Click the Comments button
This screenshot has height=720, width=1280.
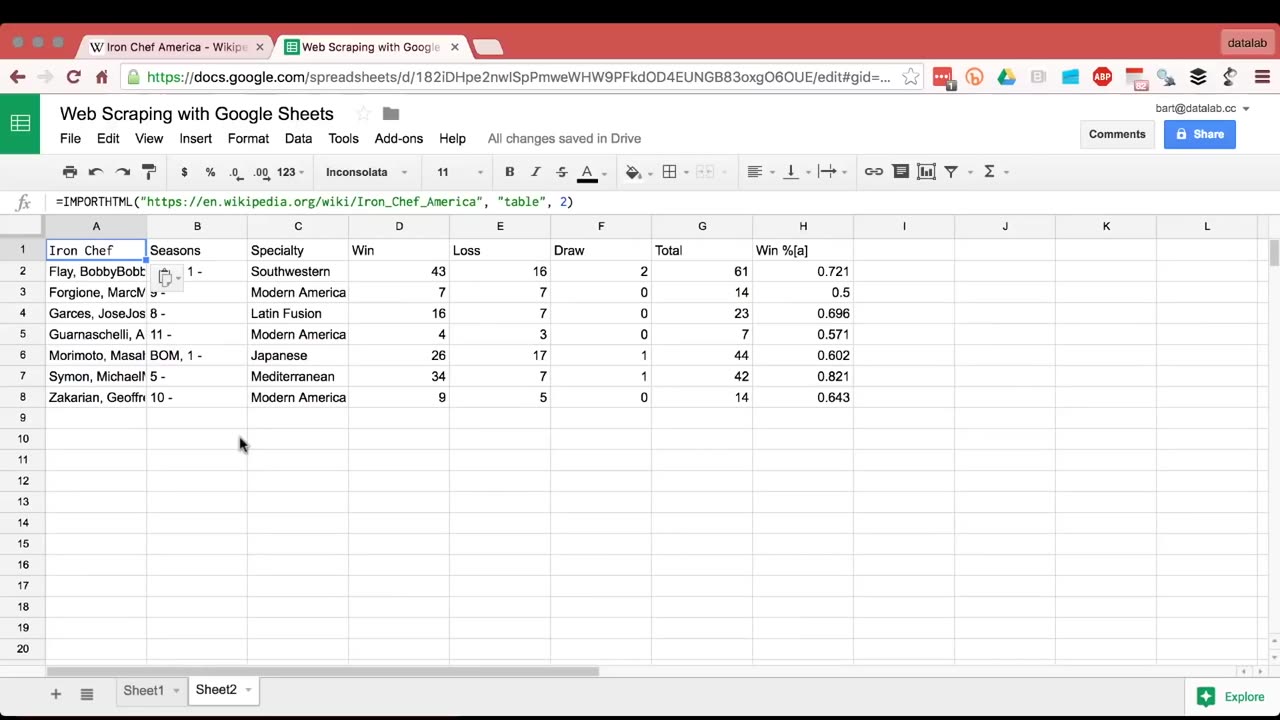click(x=1117, y=134)
